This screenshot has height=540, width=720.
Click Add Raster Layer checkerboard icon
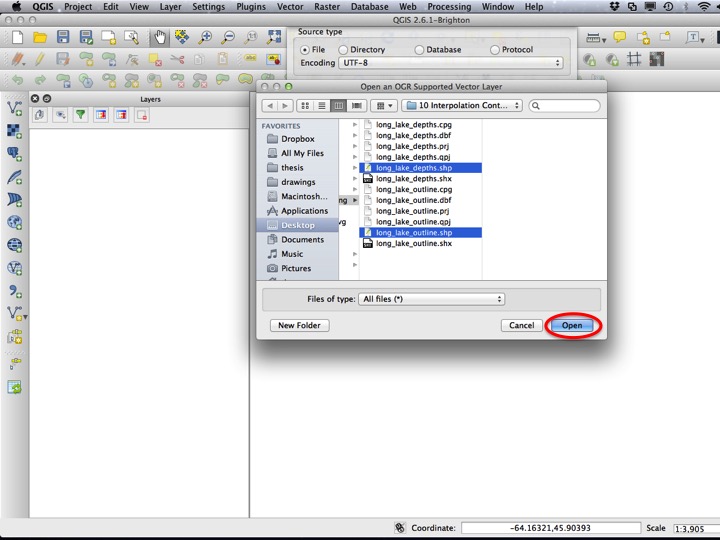(x=14, y=131)
